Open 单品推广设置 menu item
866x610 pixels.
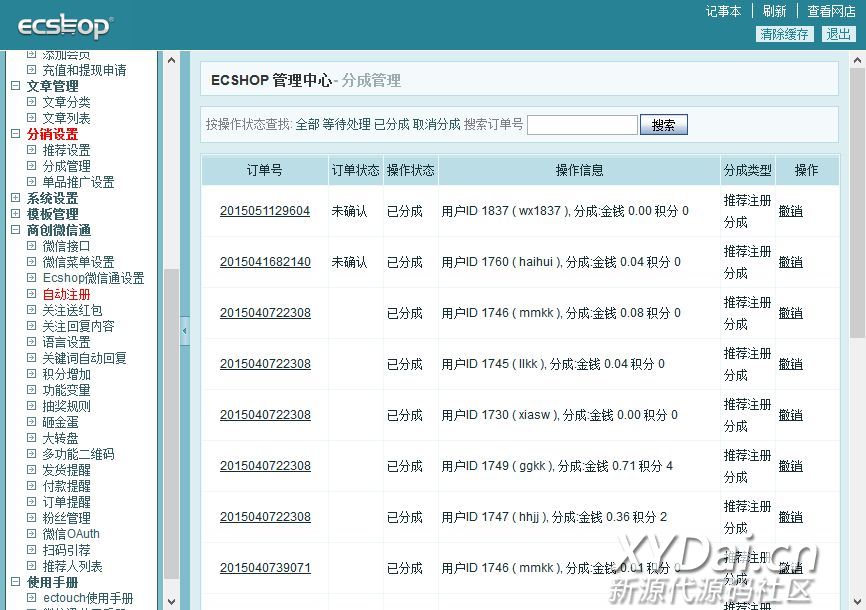[x=78, y=182]
